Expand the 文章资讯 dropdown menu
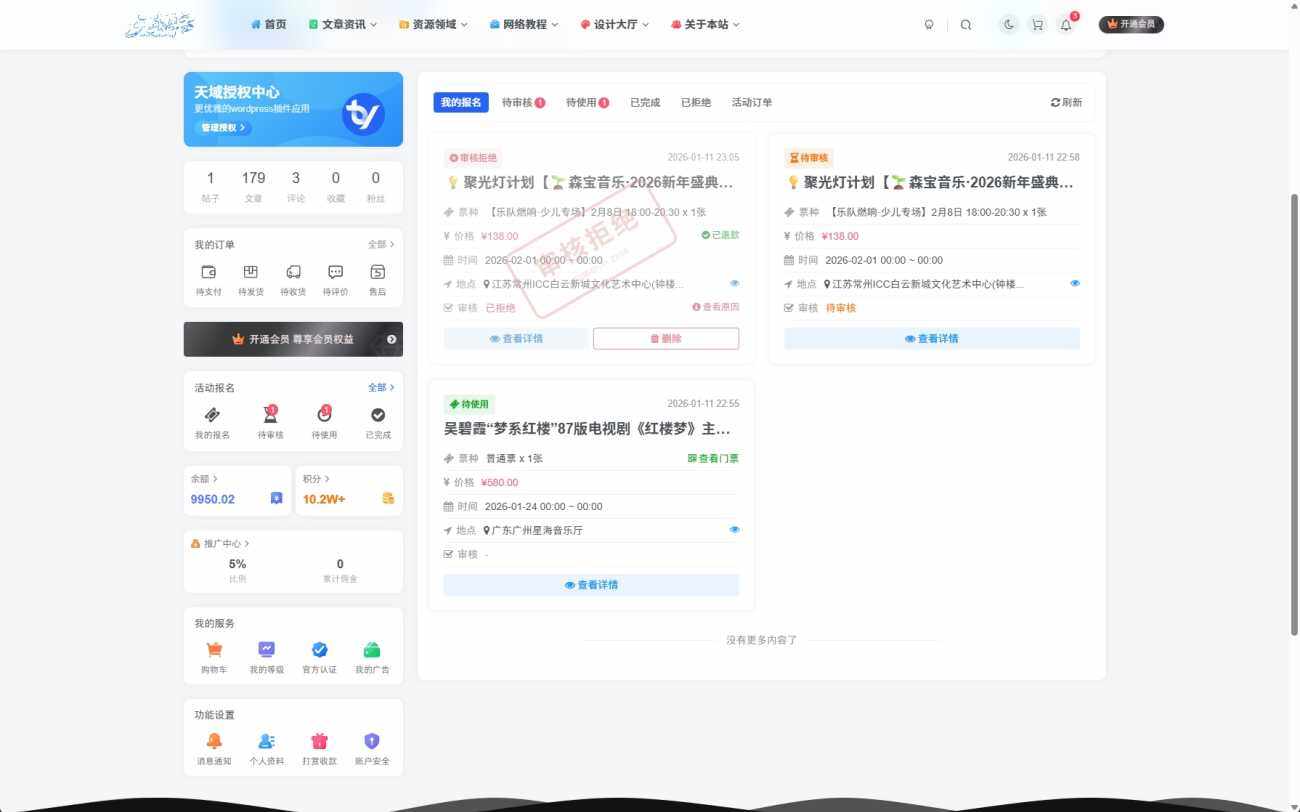Viewport: 1300px width, 812px height. tap(343, 24)
